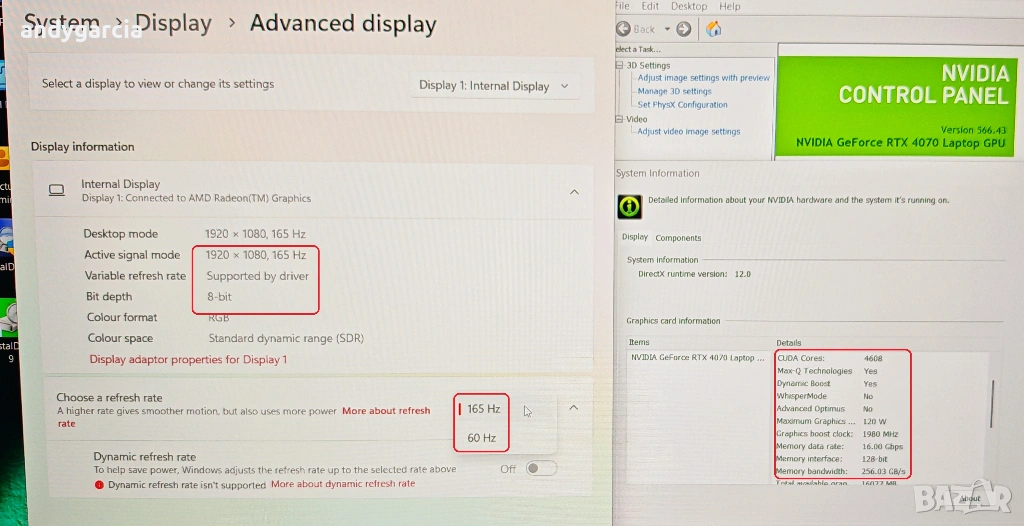
Task: Open the Edit menu in NVIDIA Control Panel
Action: [x=650, y=6]
